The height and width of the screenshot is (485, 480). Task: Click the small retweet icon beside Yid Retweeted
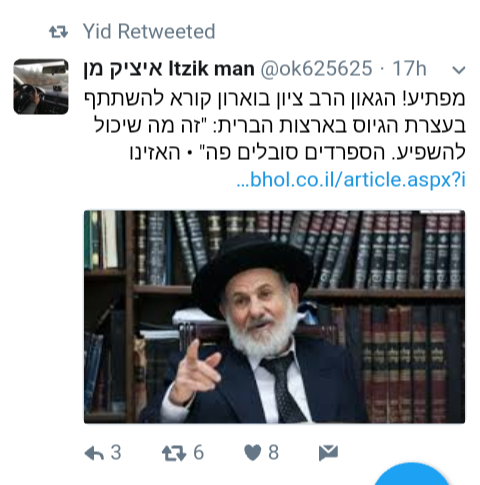coord(59,32)
